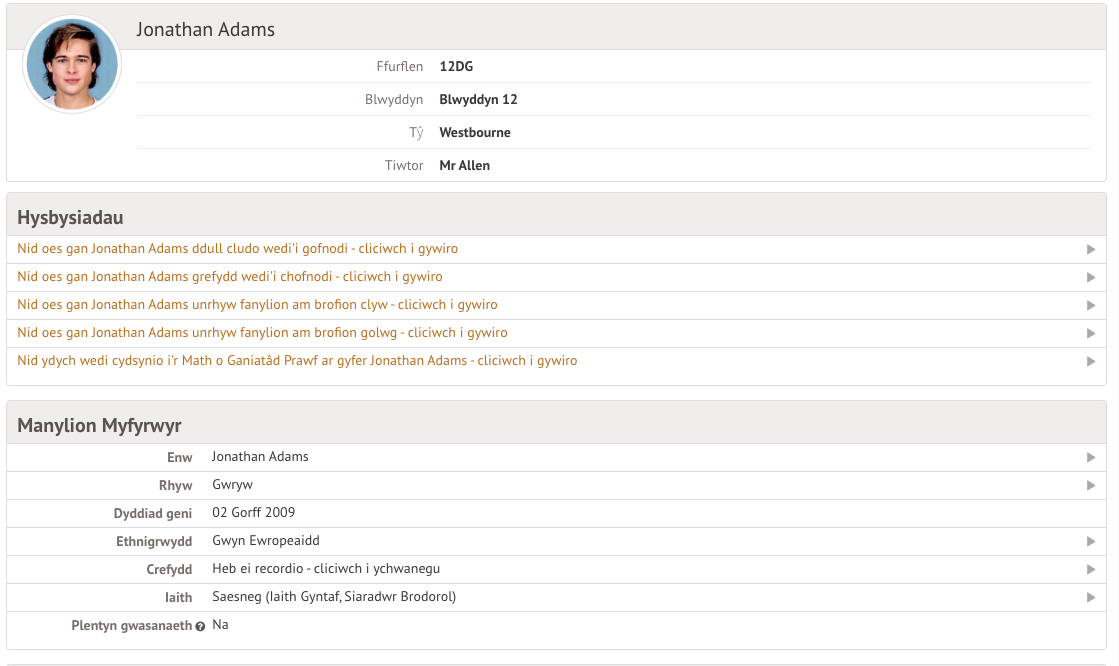This screenshot has width=1119, height=666.
Task: Open the missing transport mode notification
Action: 238,249
